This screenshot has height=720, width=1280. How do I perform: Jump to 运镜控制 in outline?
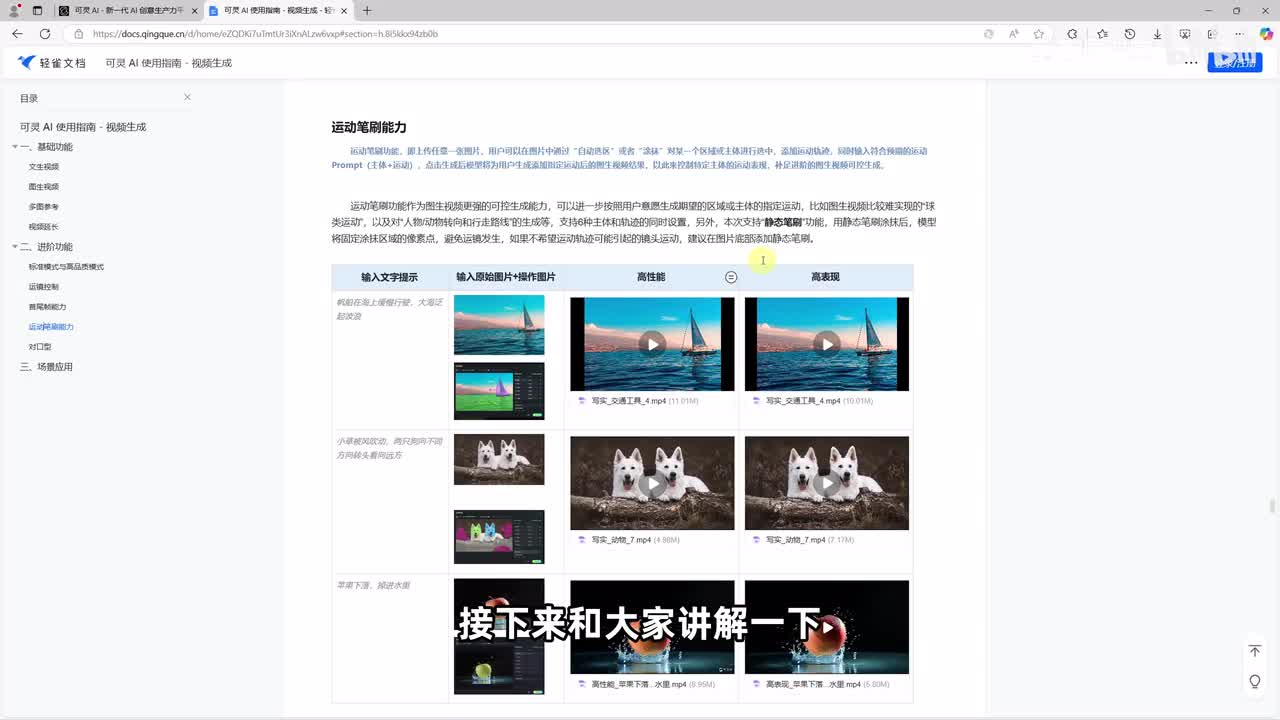point(44,287)
